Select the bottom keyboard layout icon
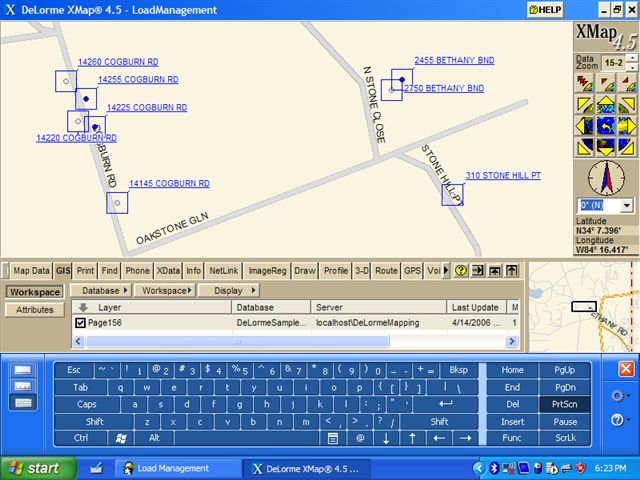640x480 pixels. click(x=23, y=403)
